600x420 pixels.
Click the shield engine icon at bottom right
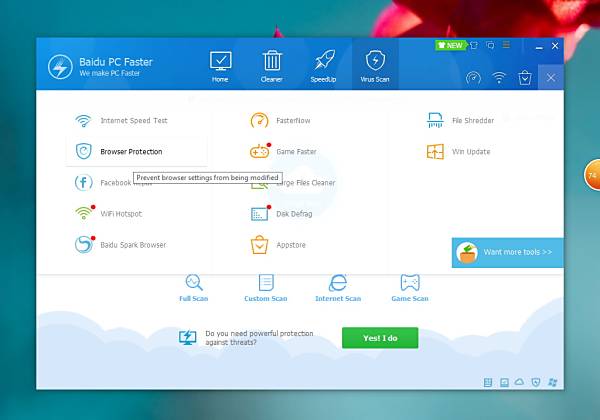click(x=536, y=382)
